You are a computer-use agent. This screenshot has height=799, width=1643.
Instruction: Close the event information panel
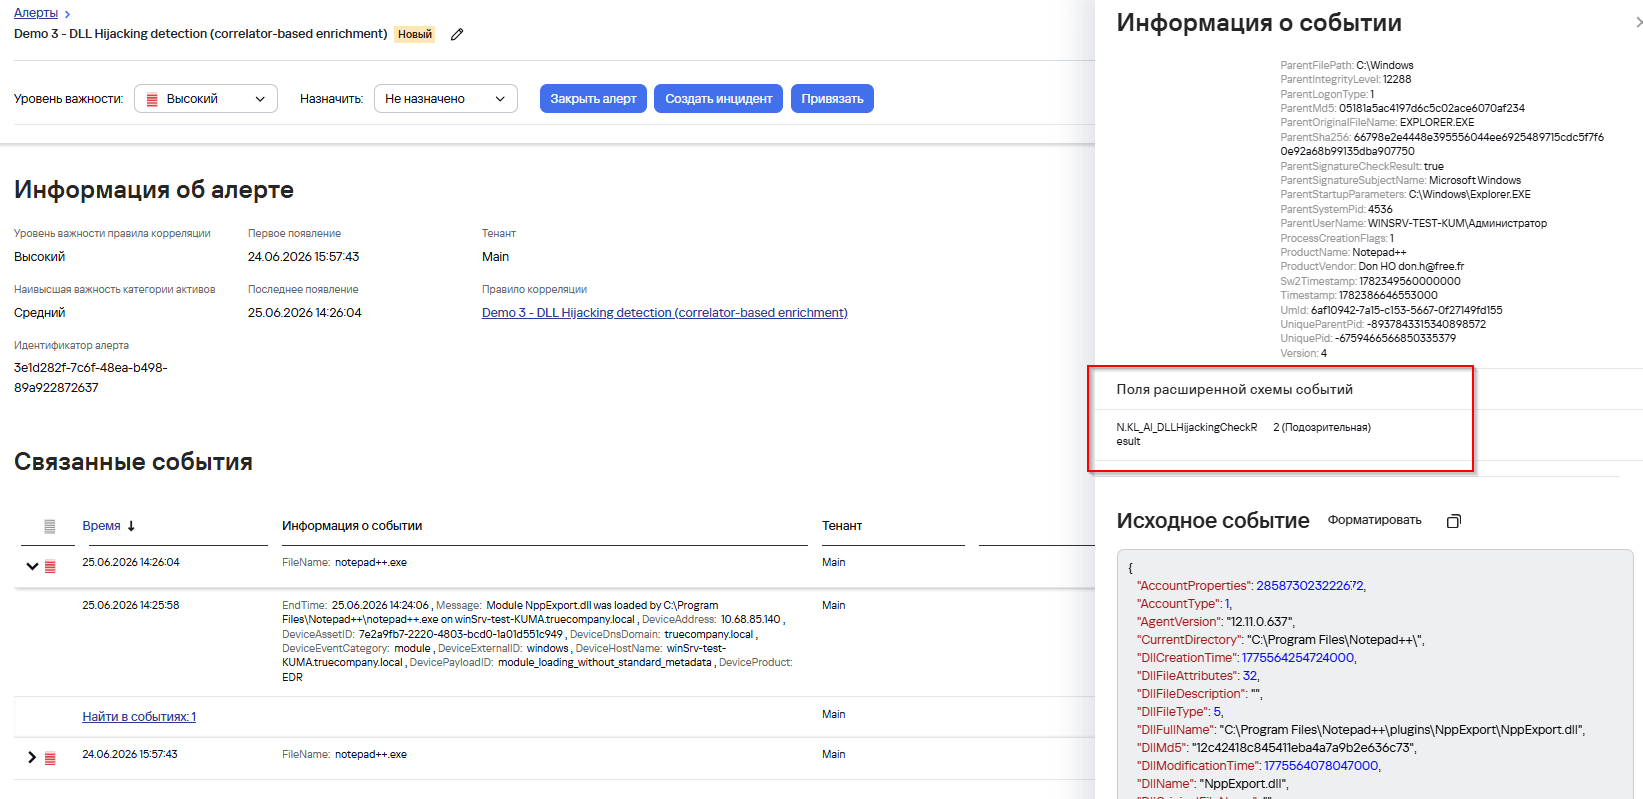[x=1638, y=22]
